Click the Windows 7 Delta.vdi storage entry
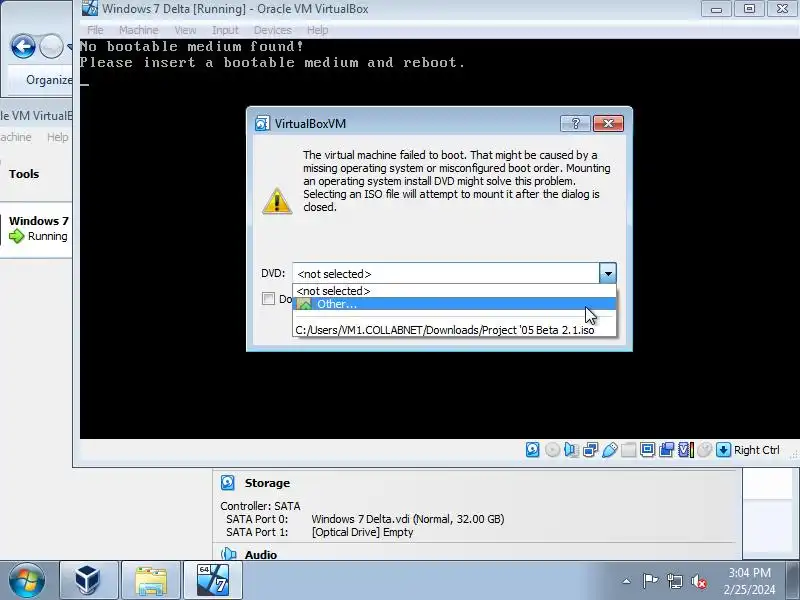Image resolution: width=800 pixels, height=600 pixels. pos(408,519)
